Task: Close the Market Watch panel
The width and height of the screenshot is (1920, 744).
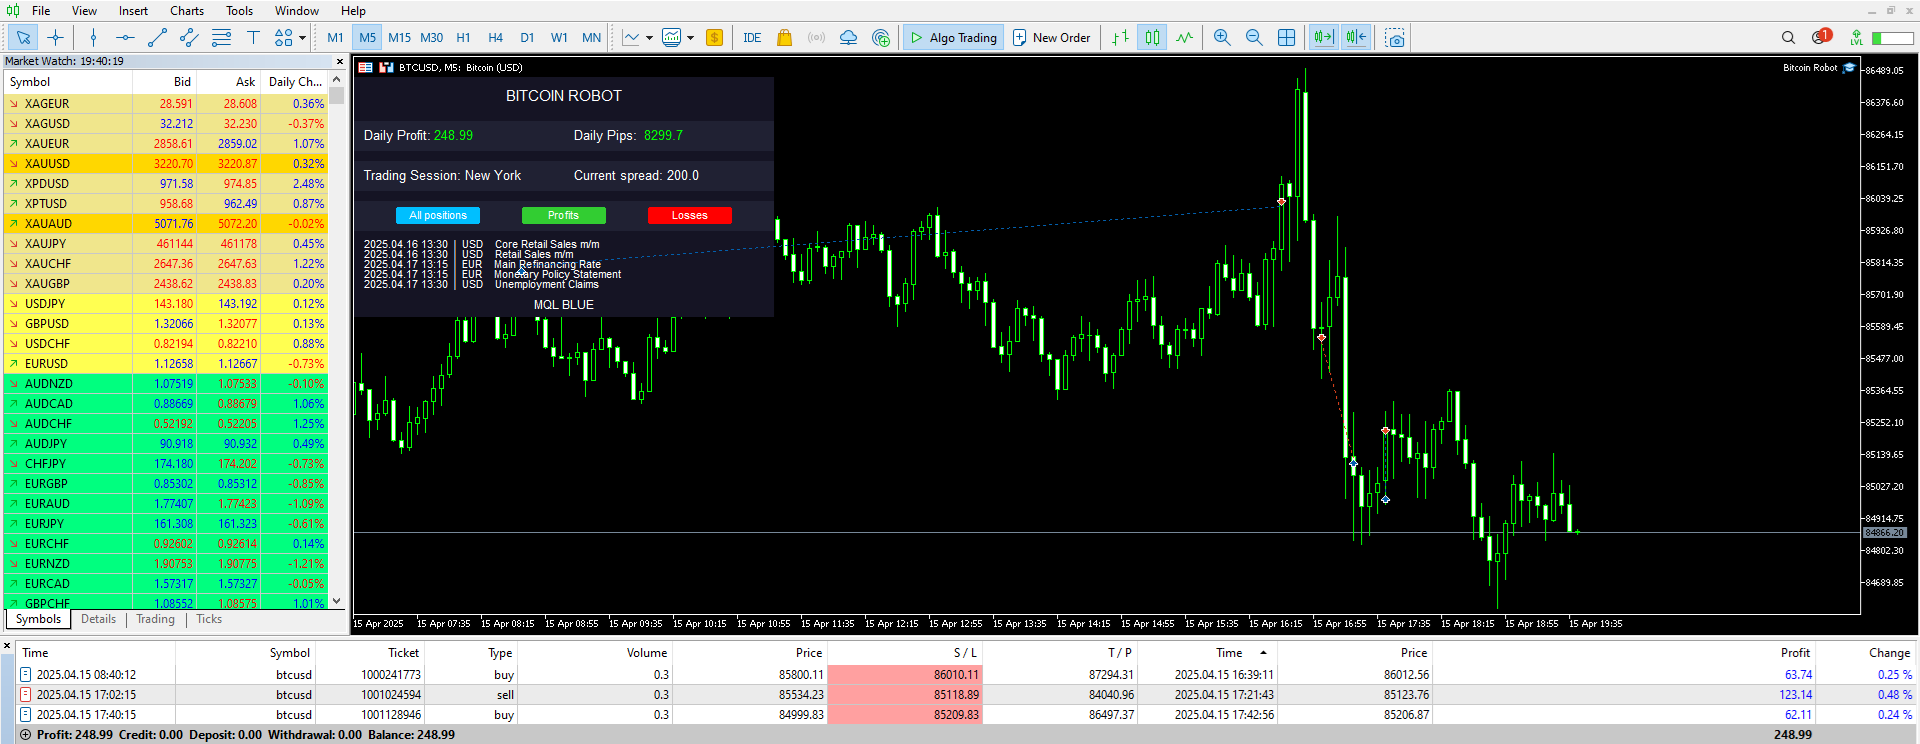Action: (x=339, y=62)
